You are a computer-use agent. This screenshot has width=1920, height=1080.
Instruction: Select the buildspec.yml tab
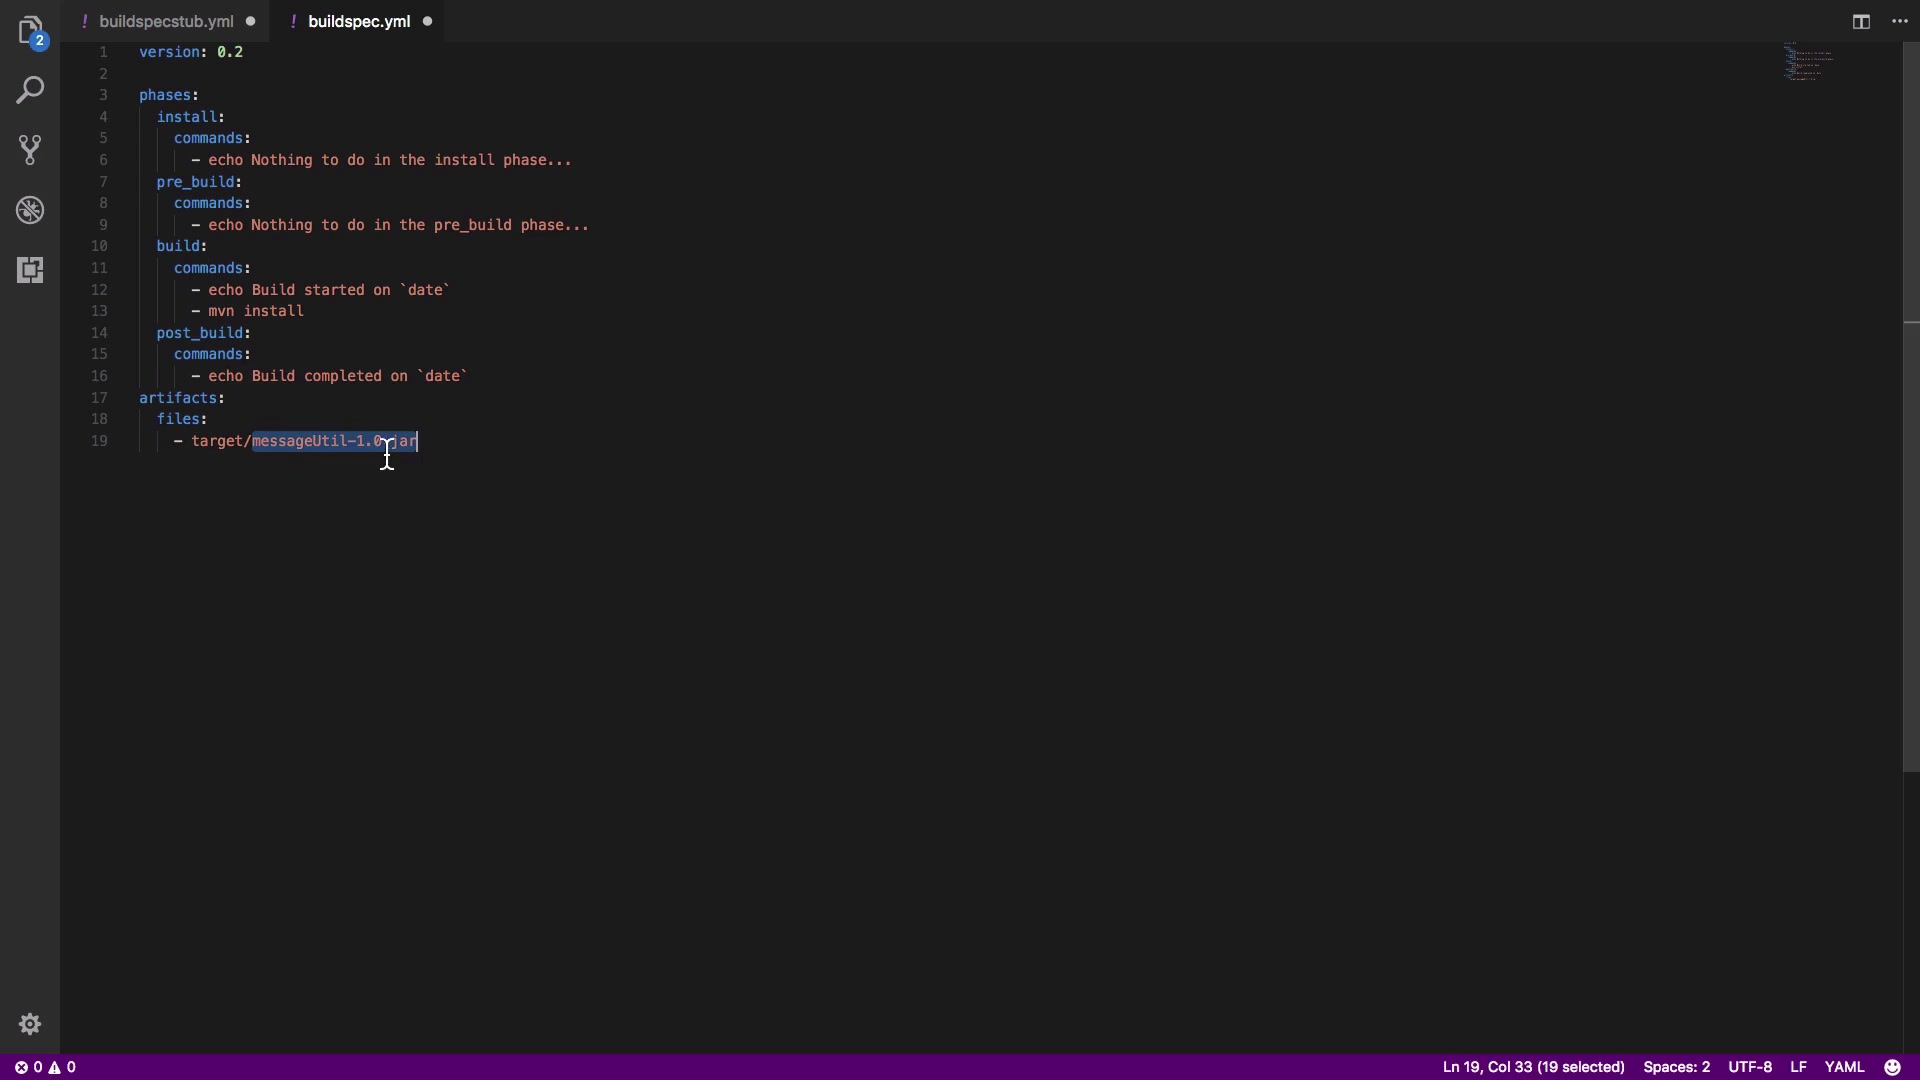[358, 21]
